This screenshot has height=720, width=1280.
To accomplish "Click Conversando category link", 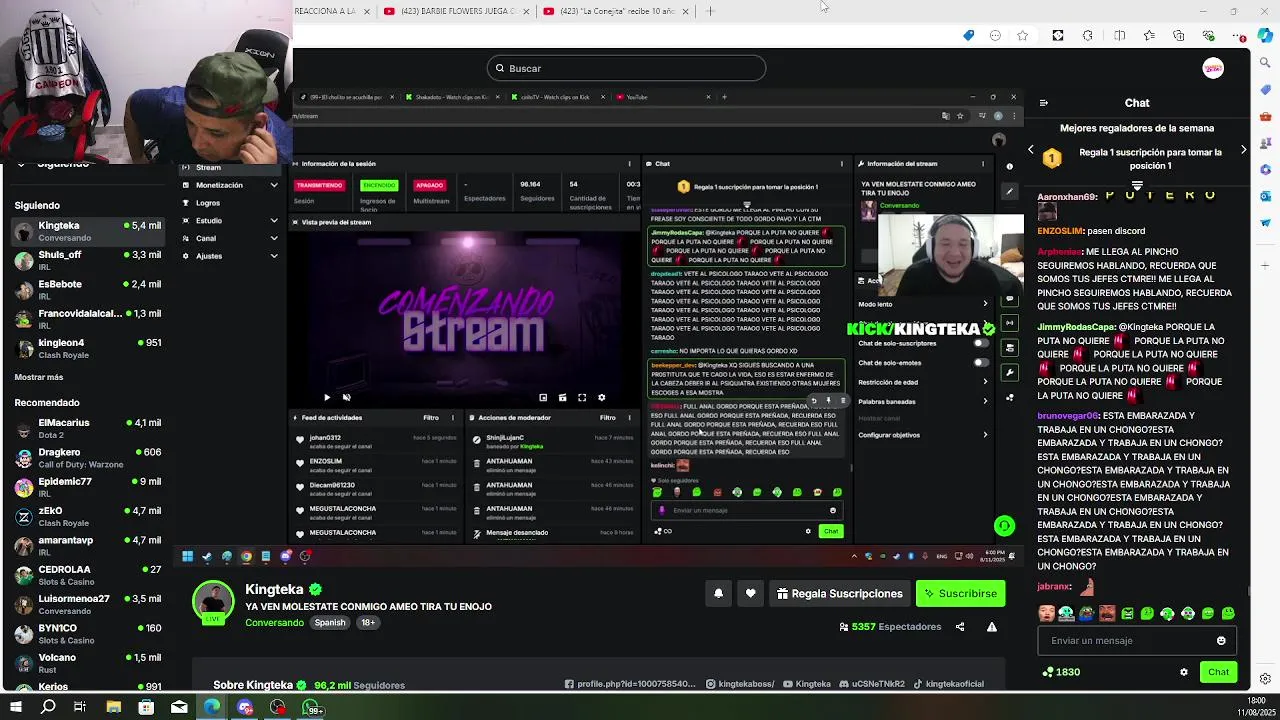I will tap(274, 623).
